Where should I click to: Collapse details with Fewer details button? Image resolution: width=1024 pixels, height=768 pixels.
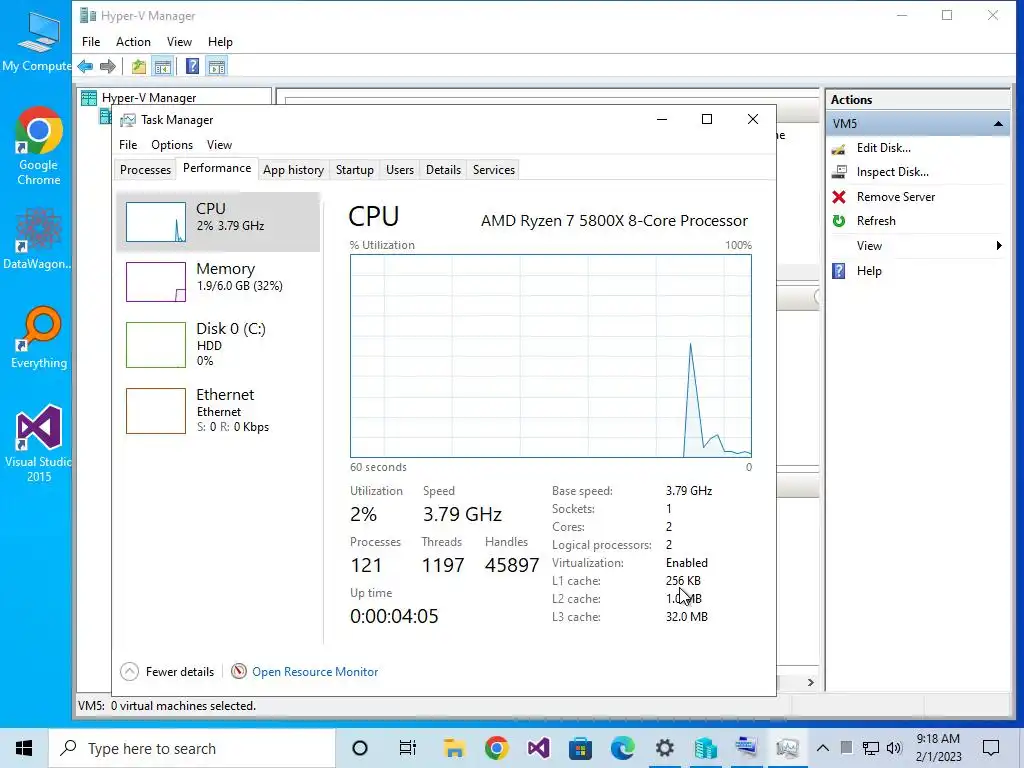pos(167,671)
